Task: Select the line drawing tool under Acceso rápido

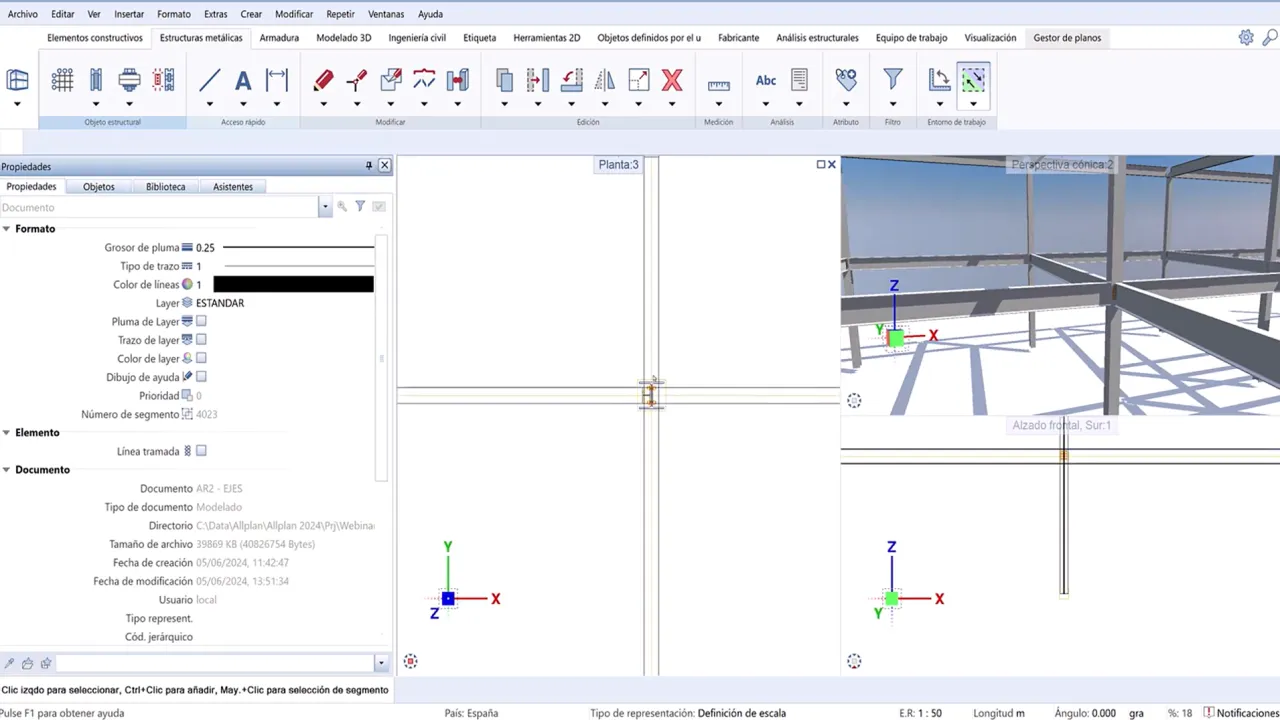Action: point(209,80)
